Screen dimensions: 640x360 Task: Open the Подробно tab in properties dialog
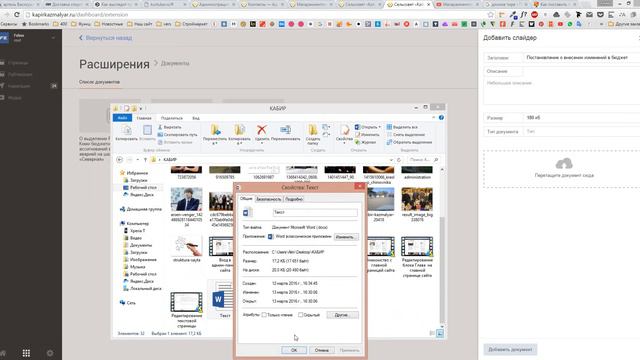(294, 199)
